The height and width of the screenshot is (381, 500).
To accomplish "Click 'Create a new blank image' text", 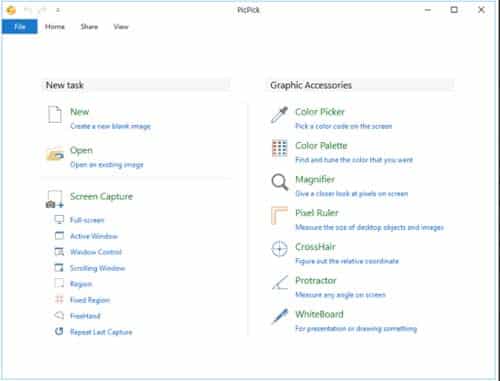I will [x=111, y=126].
